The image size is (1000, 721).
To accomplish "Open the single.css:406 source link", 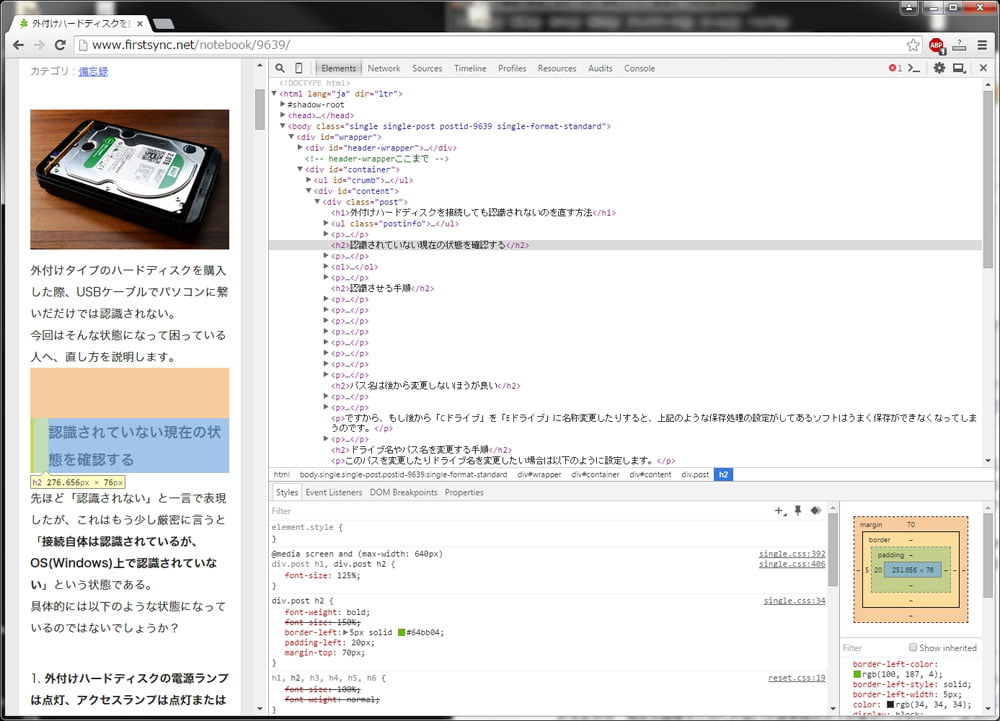I will (x=792, y=564).
